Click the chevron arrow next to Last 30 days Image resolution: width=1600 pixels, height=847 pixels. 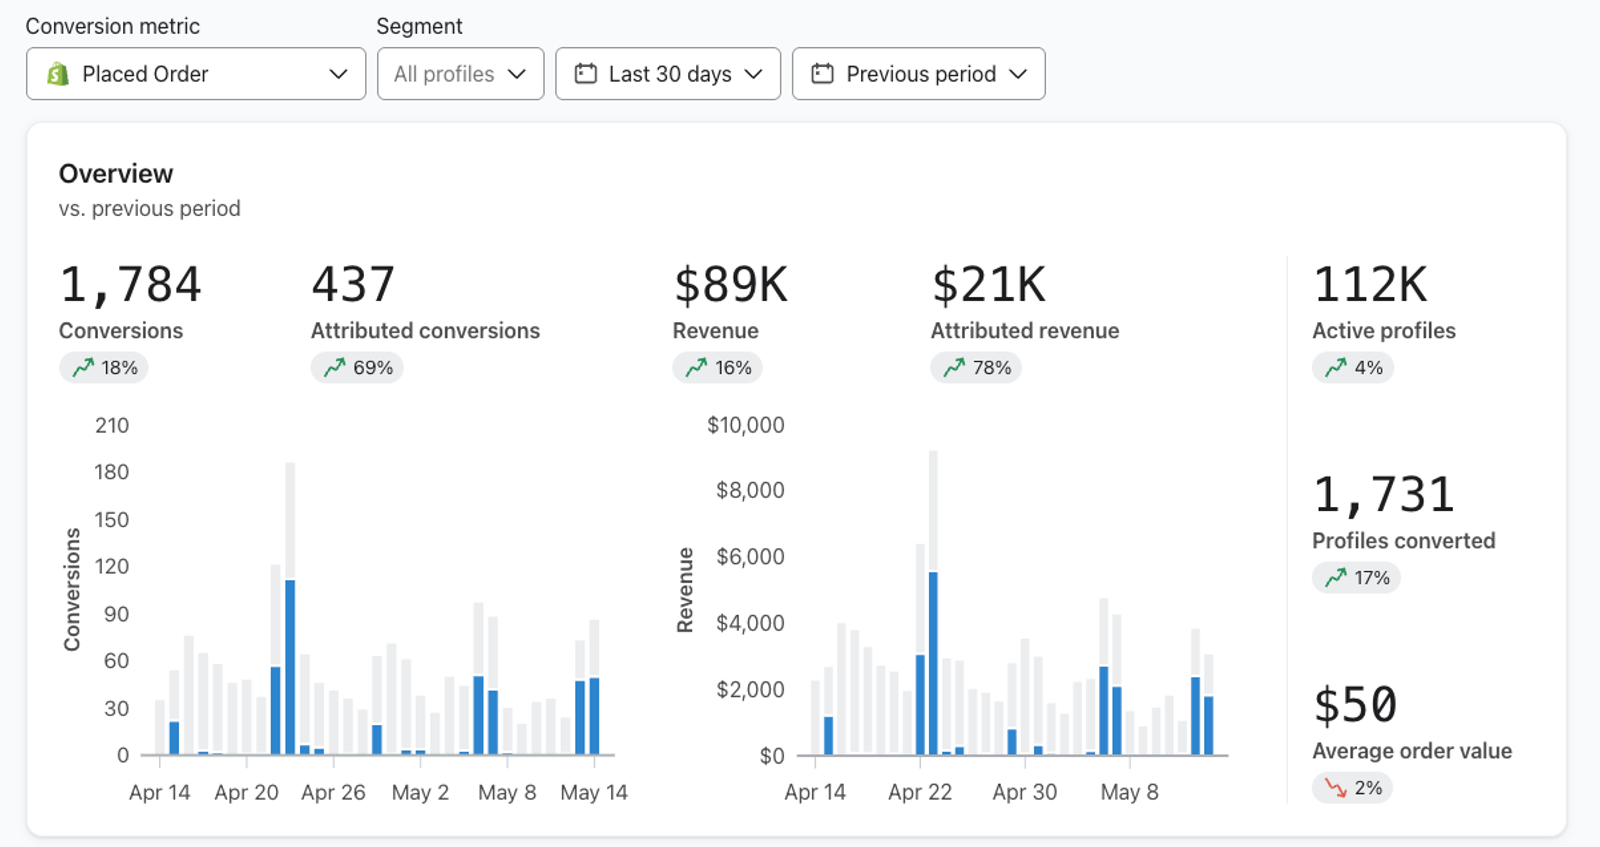753,74
